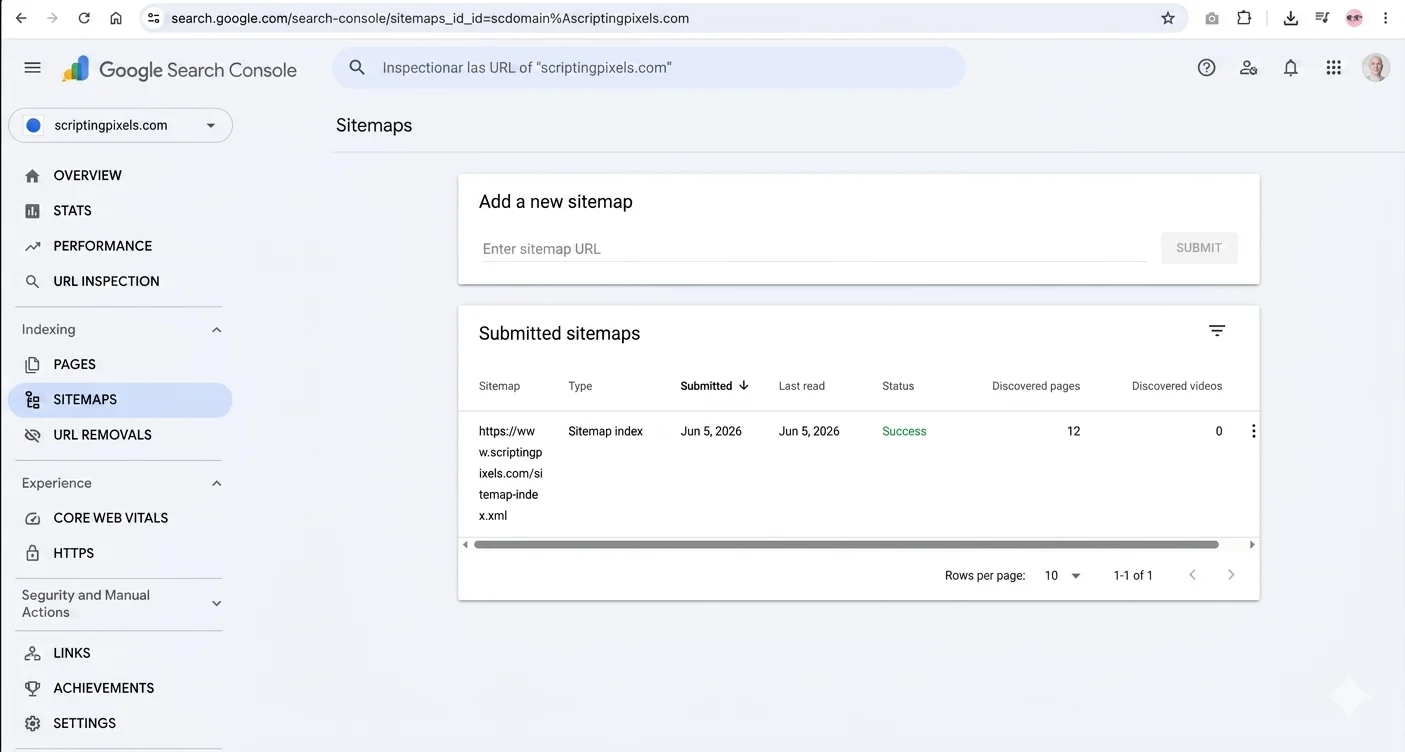
Task: Click the Google Search Console logo
Action: [x=179, y=69]
